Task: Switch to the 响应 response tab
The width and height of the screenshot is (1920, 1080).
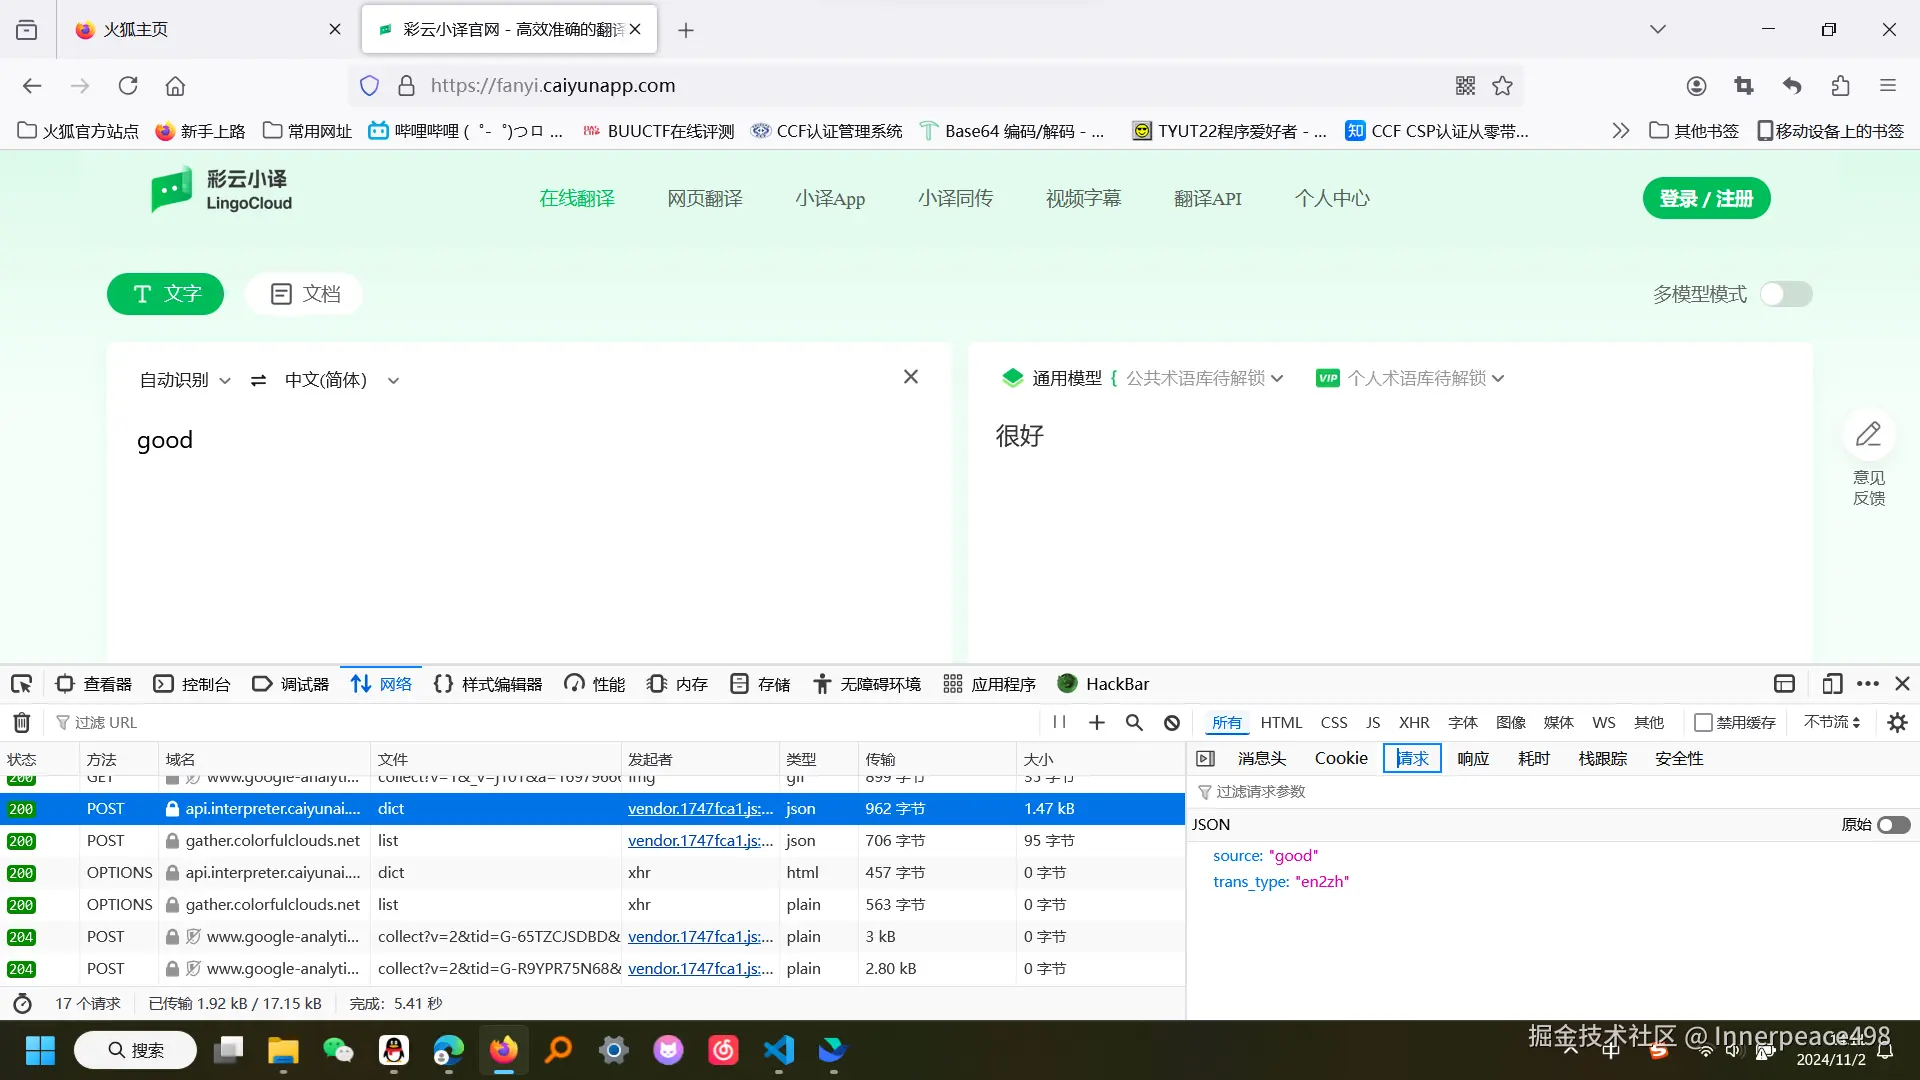Action: tap(1472, 758)
